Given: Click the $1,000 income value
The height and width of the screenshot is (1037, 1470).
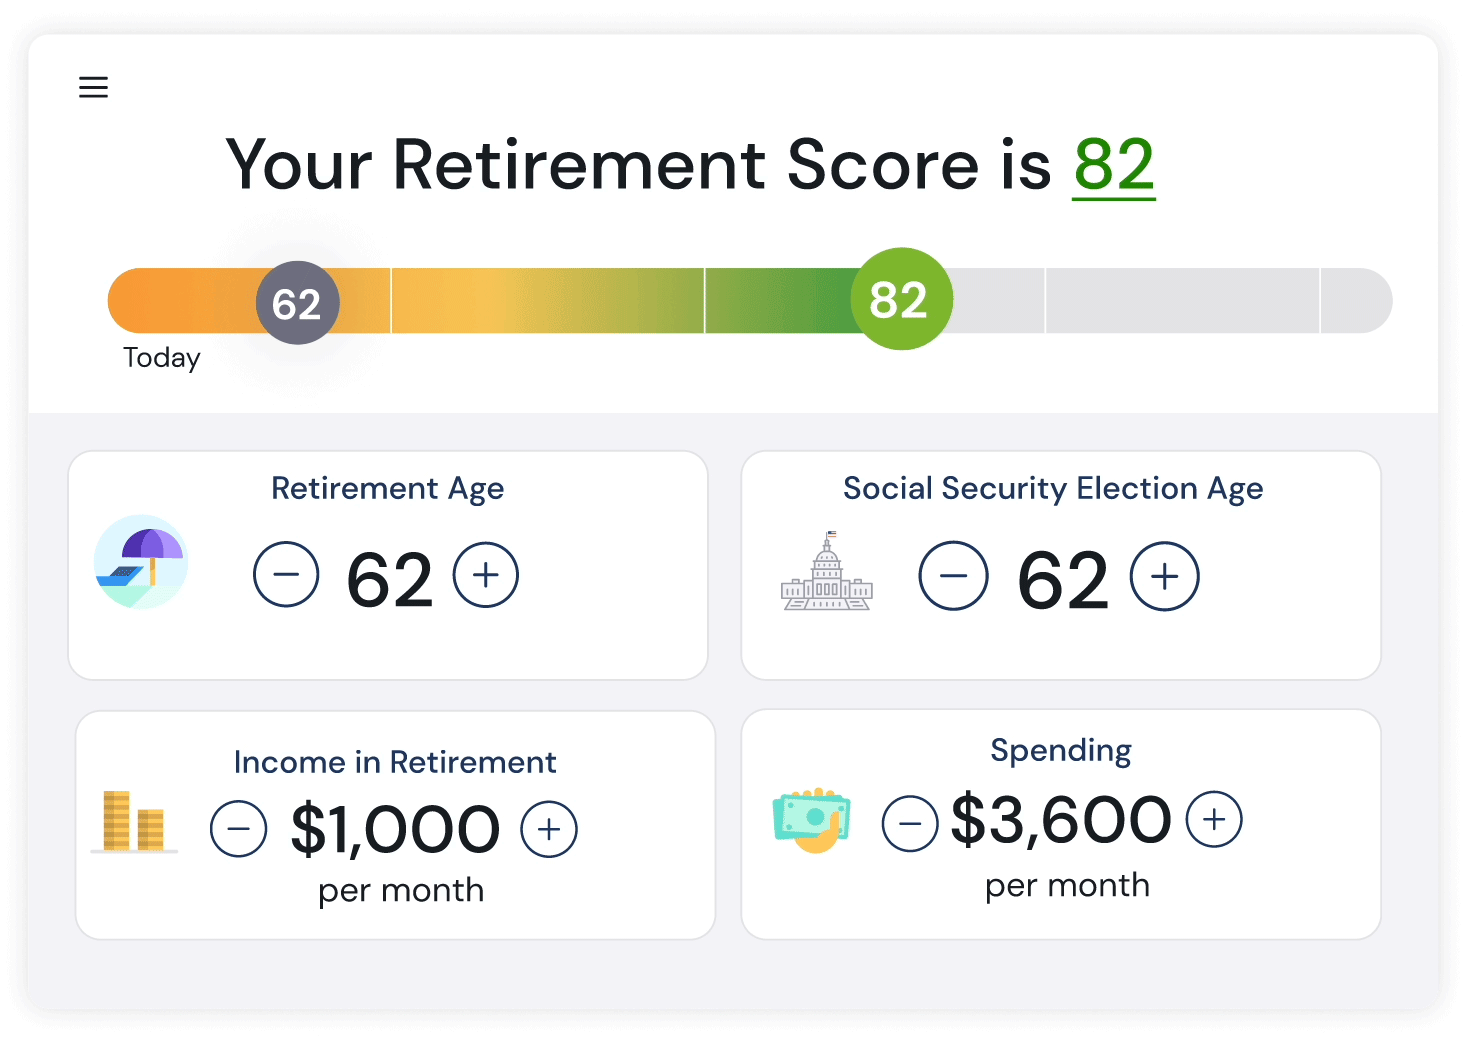Looking at the screenshot, I should click(x=395, y=830).
